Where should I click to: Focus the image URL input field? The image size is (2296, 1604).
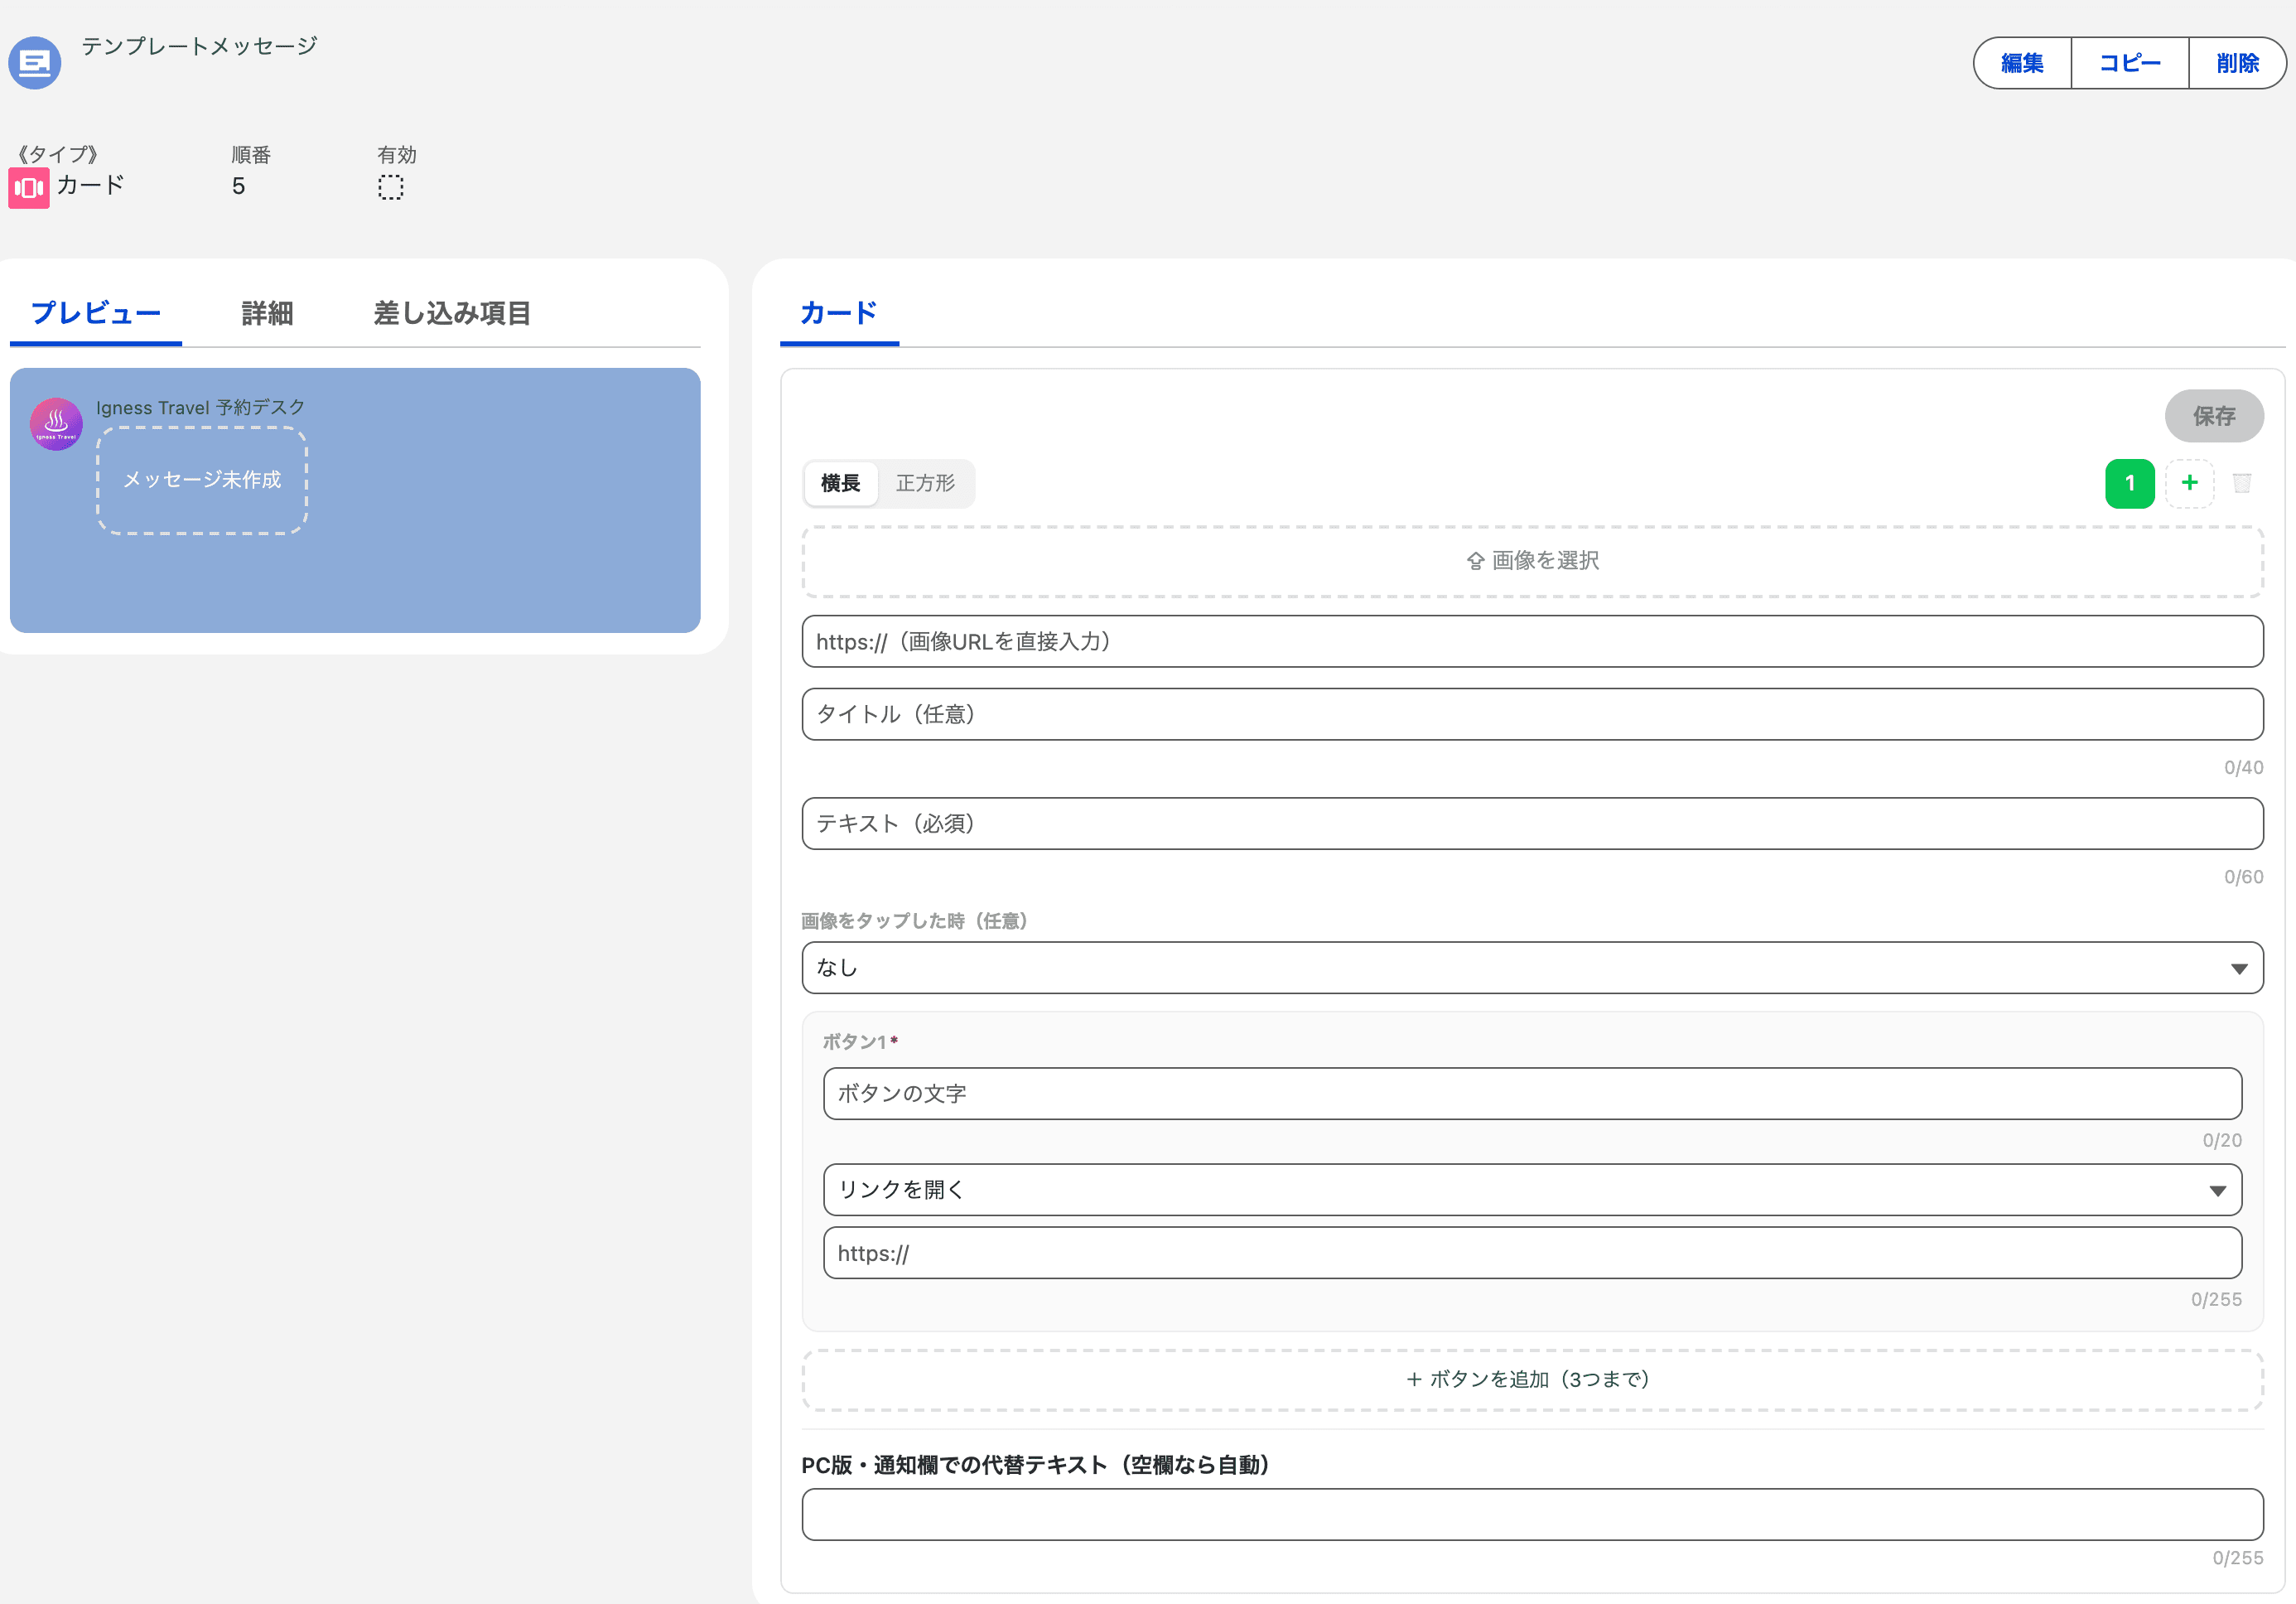coord(1532,641)
